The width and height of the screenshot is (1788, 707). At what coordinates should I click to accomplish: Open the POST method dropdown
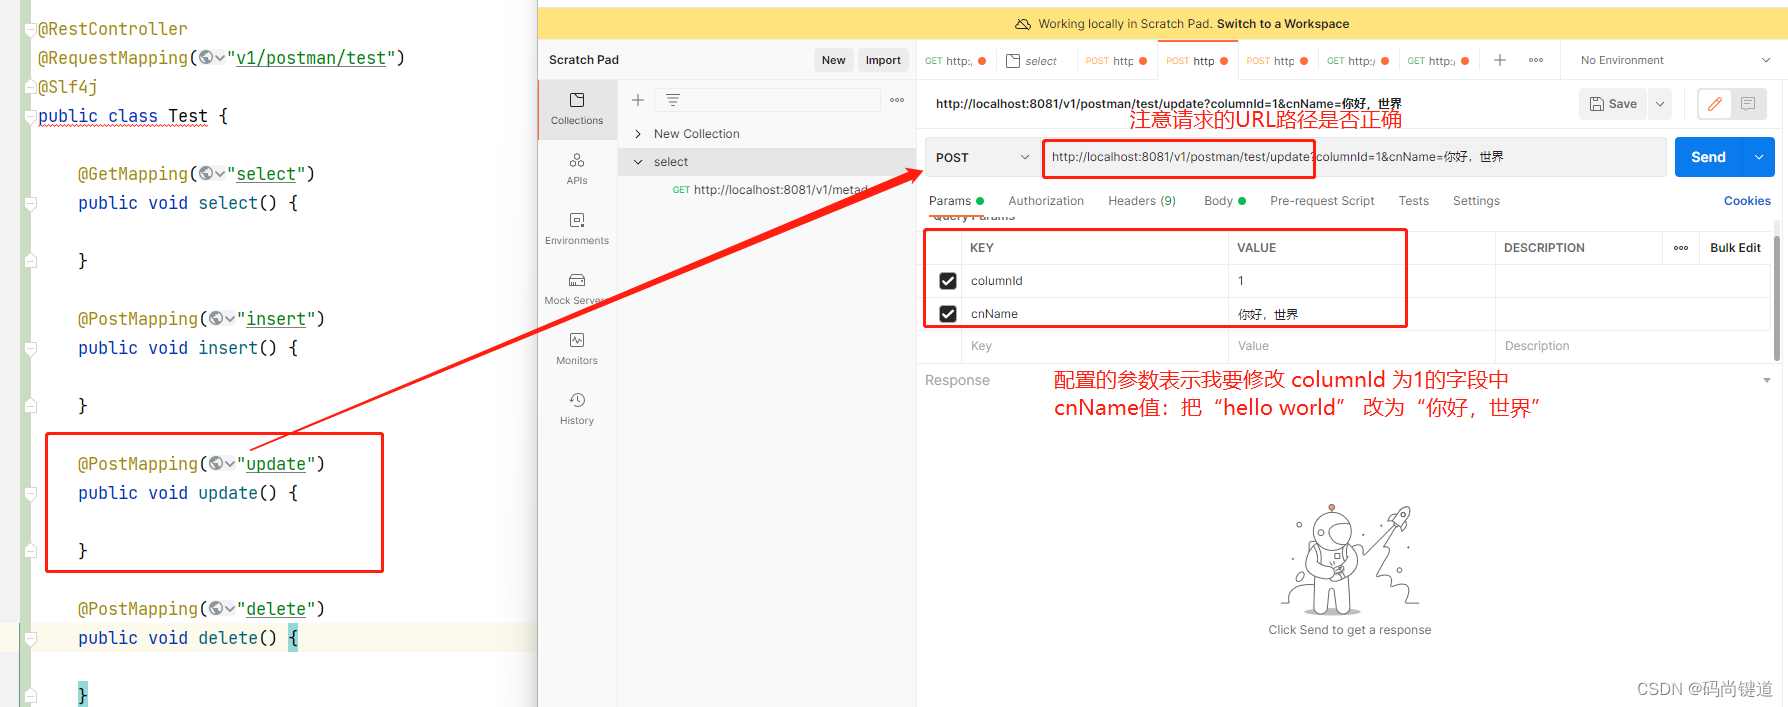click(x=983, y=157)
